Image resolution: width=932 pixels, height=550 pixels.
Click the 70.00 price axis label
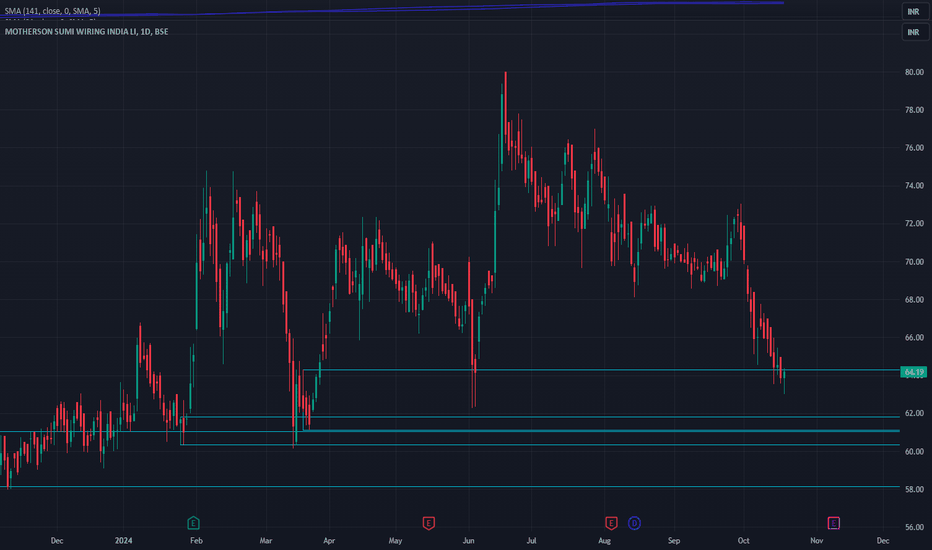(x=914, y=262)
